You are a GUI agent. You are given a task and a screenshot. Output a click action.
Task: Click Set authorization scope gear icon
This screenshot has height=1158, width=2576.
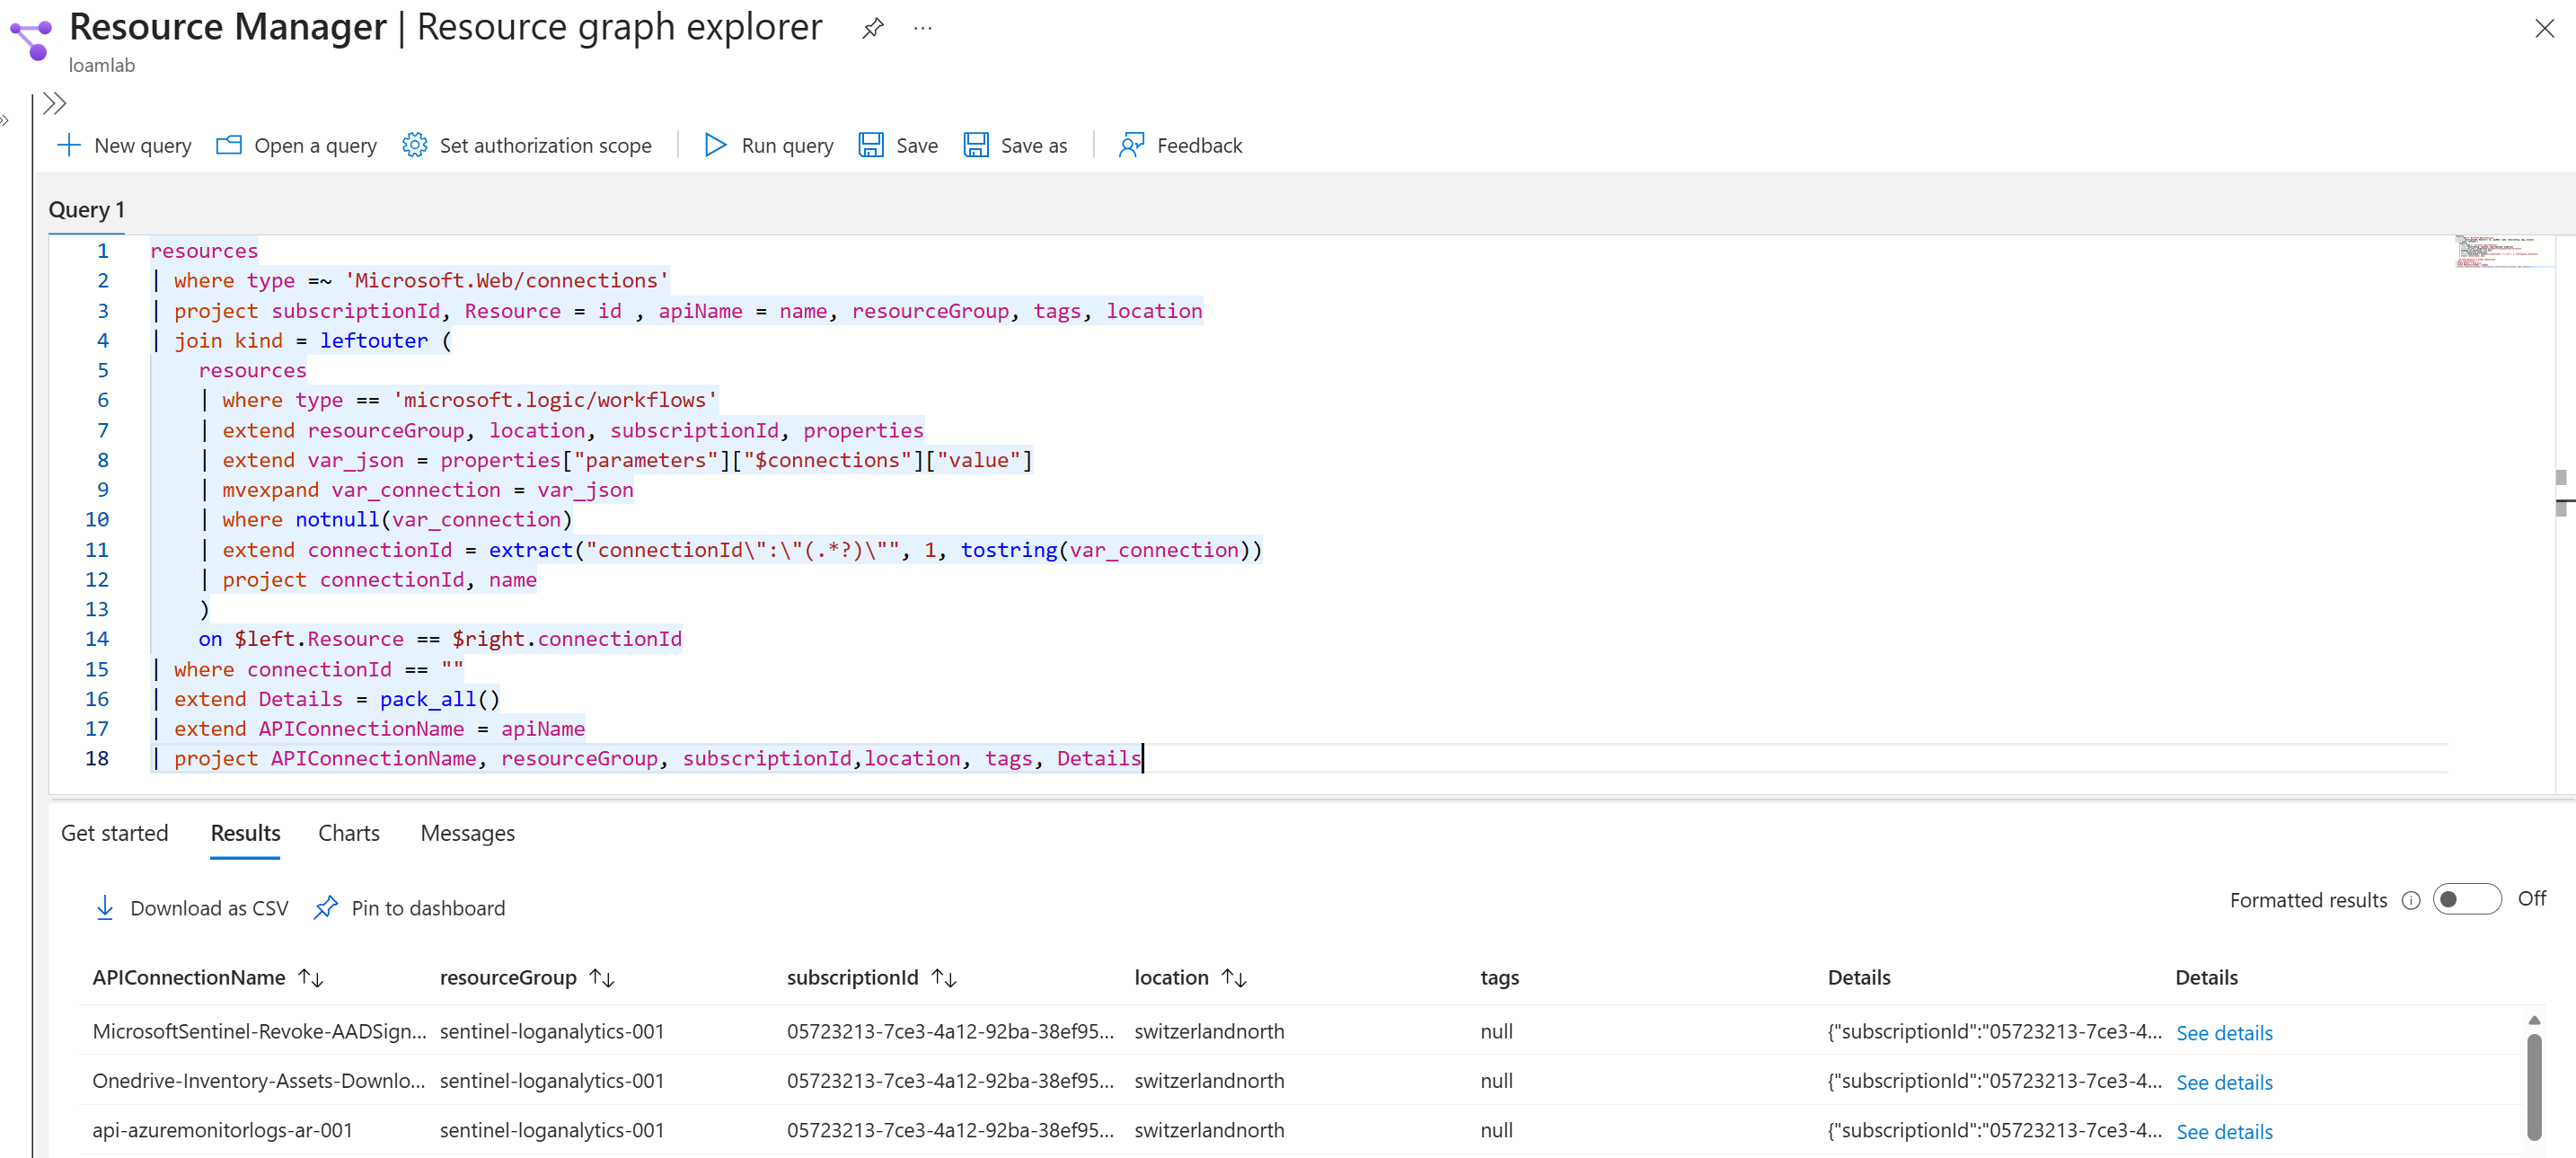(414, 146)
